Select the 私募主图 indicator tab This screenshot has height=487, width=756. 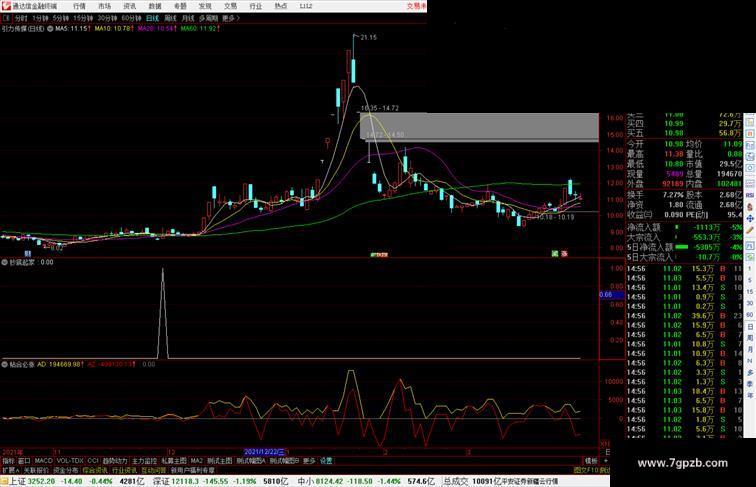174,461
